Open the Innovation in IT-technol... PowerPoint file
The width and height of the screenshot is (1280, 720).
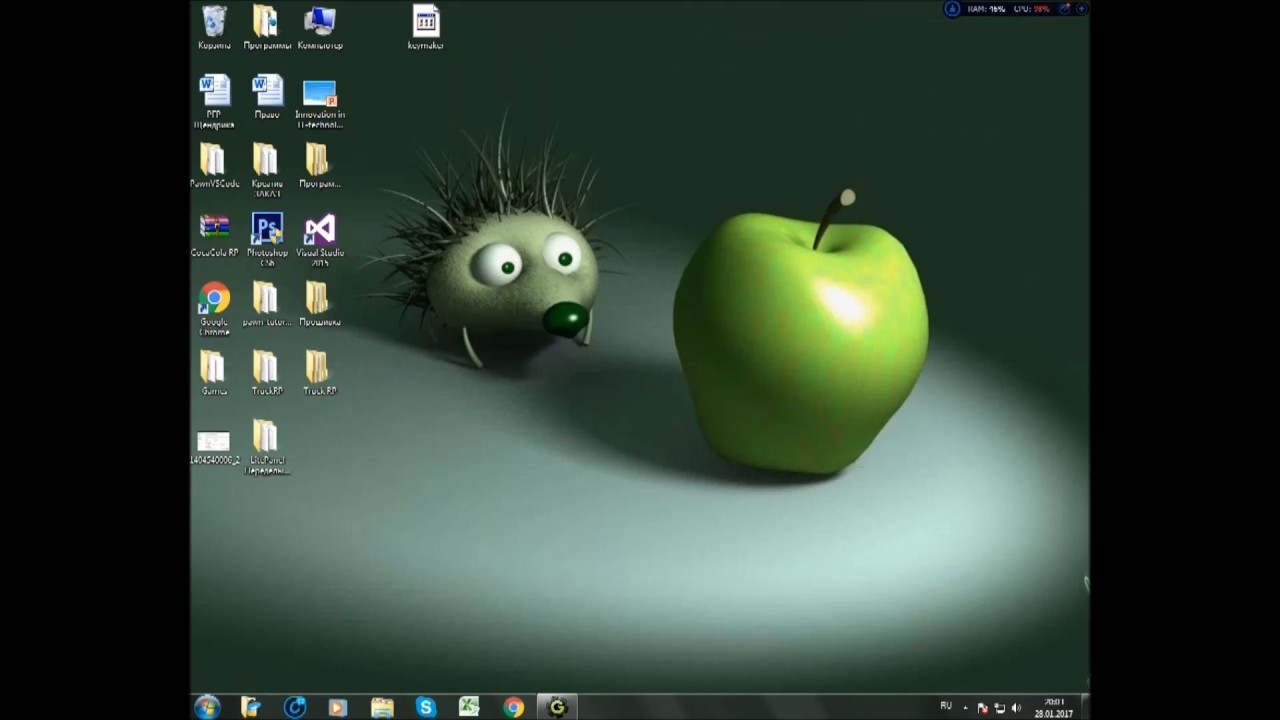320,102
